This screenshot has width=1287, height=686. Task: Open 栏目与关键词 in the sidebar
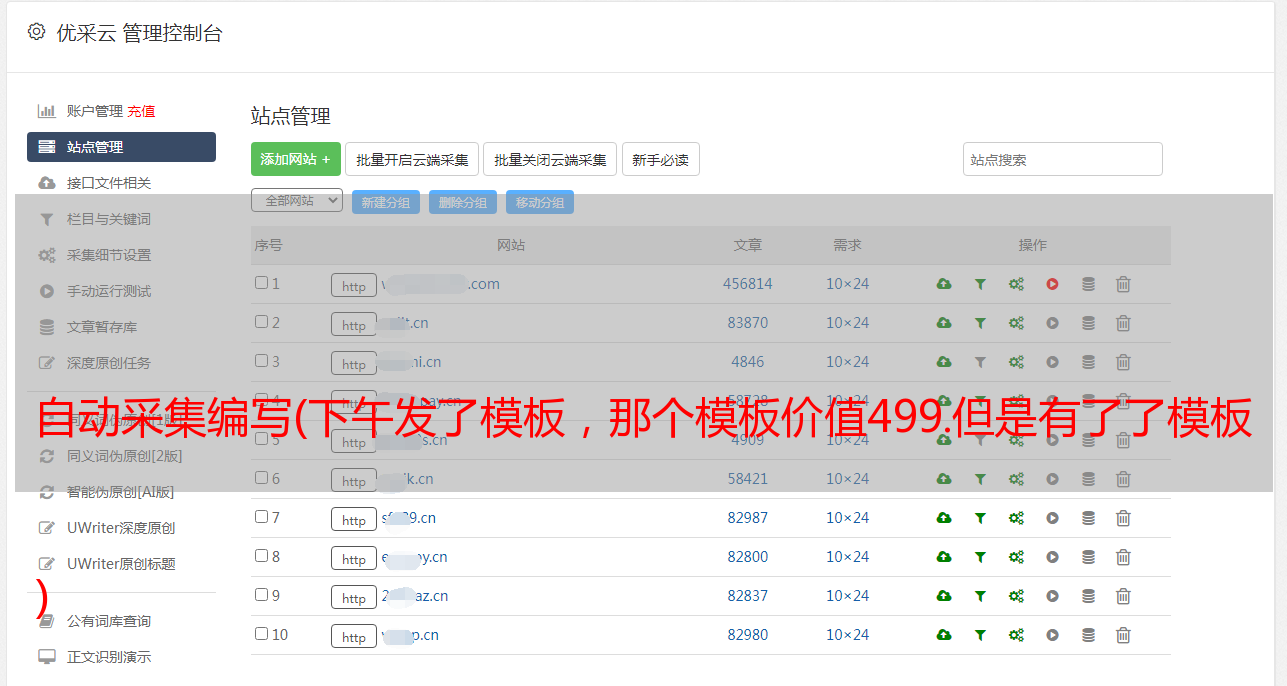[109, 219]
